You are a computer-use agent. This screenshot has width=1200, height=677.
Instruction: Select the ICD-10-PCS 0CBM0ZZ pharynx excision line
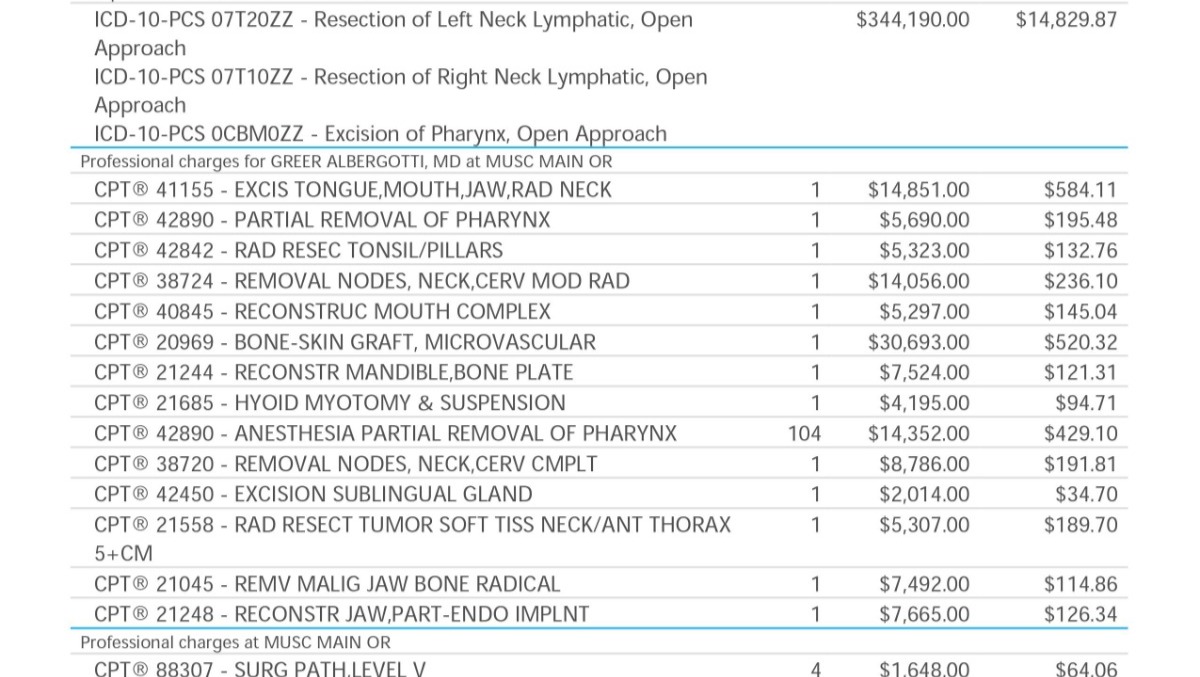[x=380, y=135]
